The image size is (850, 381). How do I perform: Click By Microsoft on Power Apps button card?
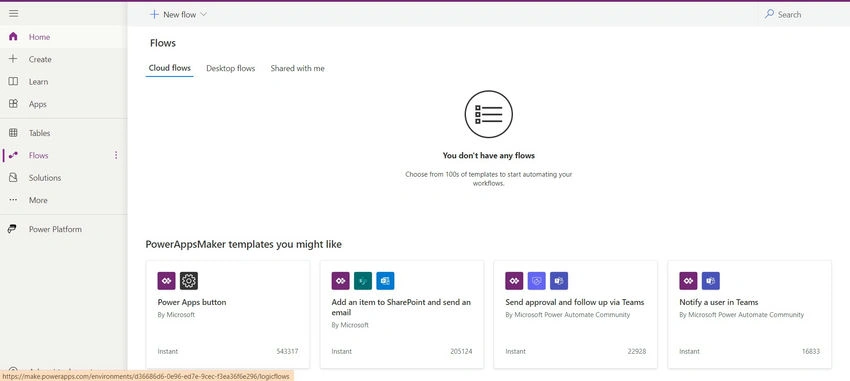coord(176,315)
